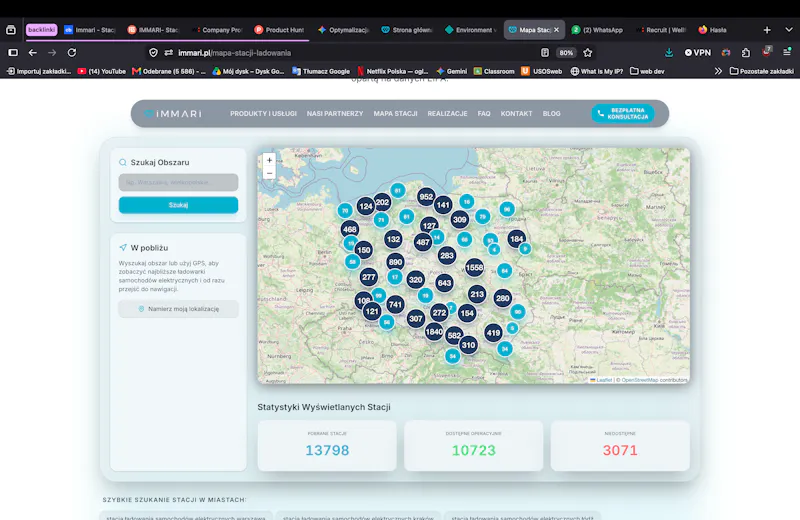Open NASI PARTNERZY menu item
The height and width of the screenshot is (520, 800).
click(x=335, y=114)
